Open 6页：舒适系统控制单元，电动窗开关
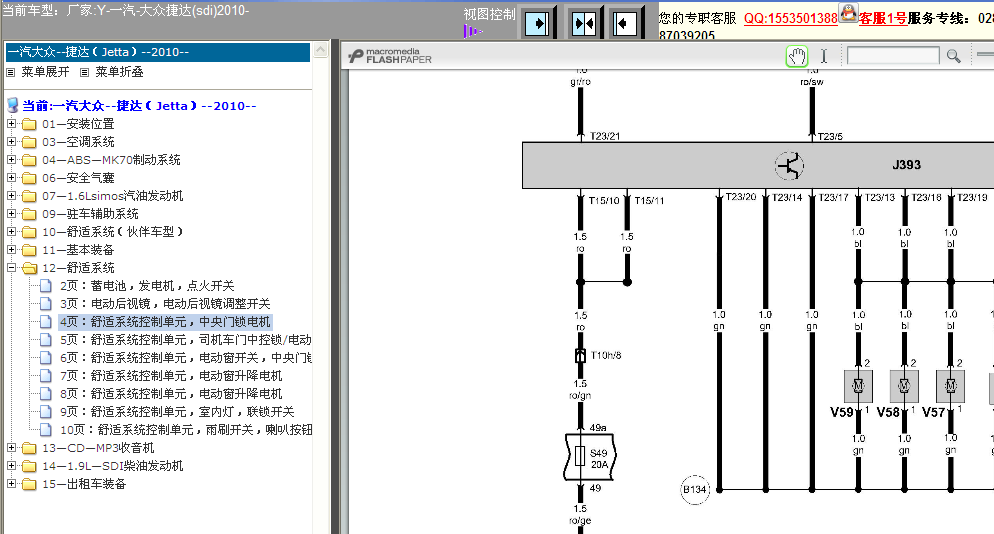 [x=185, y=358]
